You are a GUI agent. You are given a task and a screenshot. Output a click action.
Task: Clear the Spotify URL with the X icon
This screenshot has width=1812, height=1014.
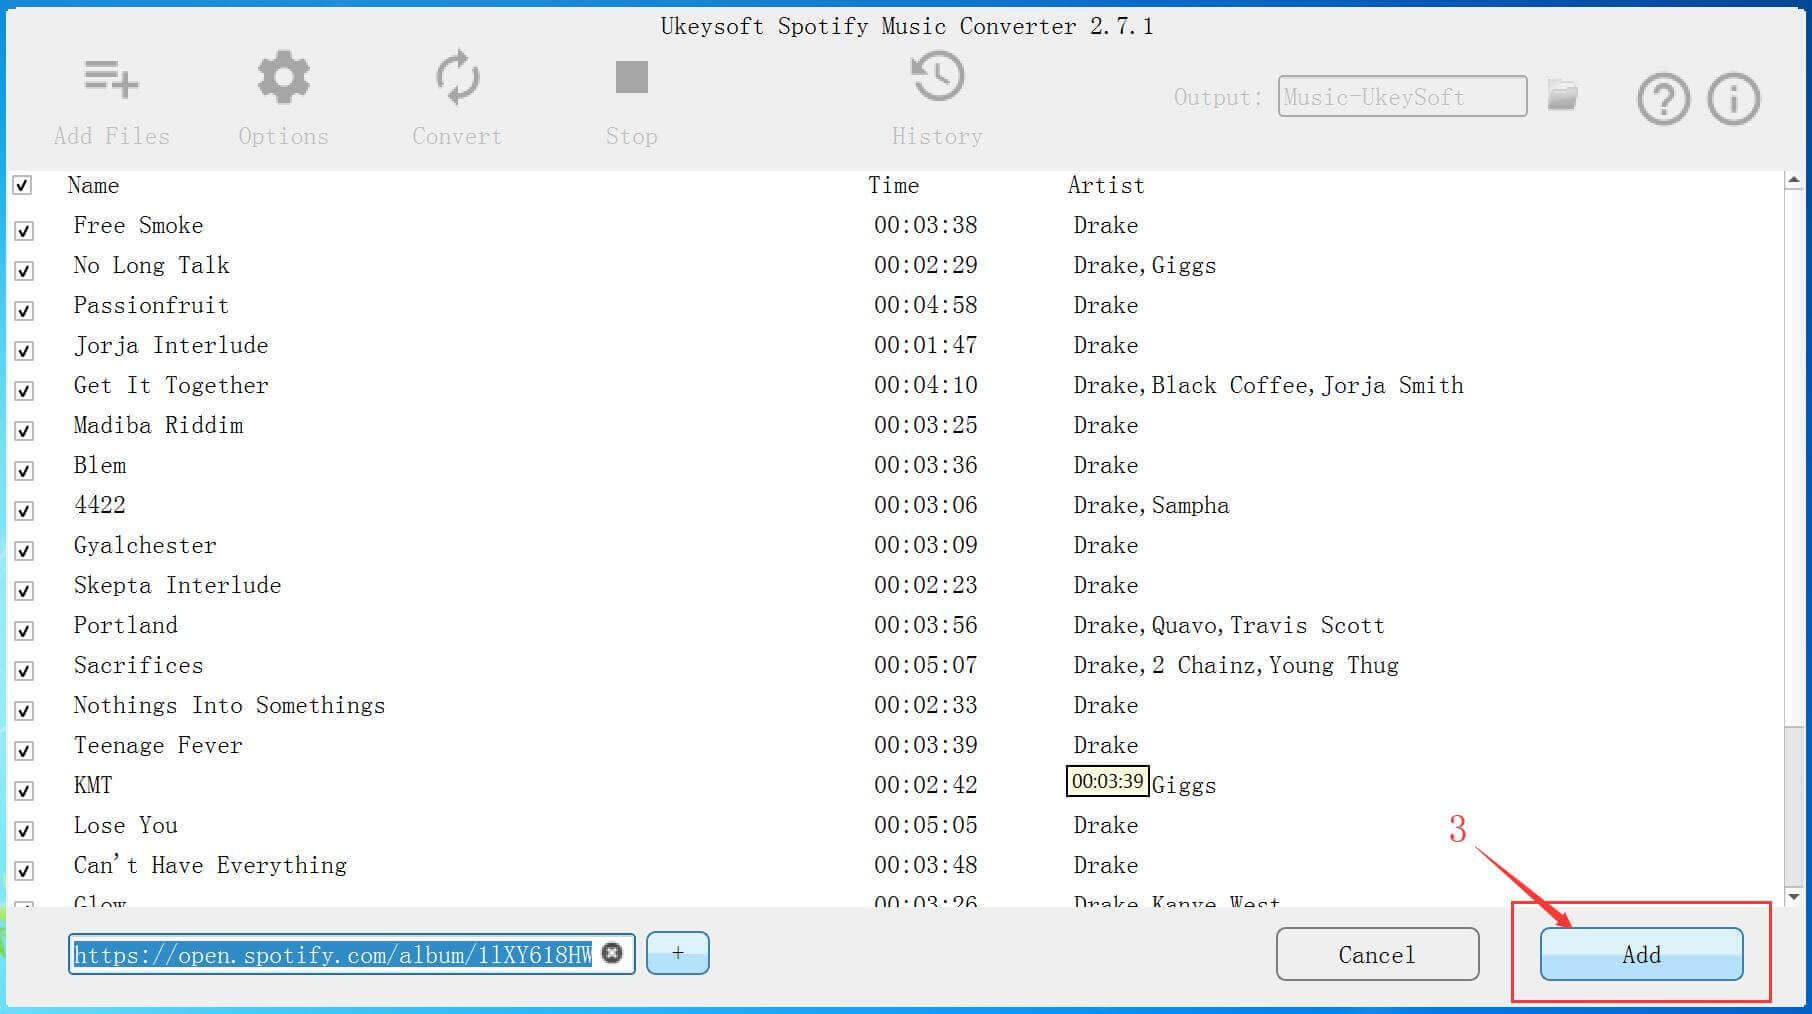[x=612, y=953]
